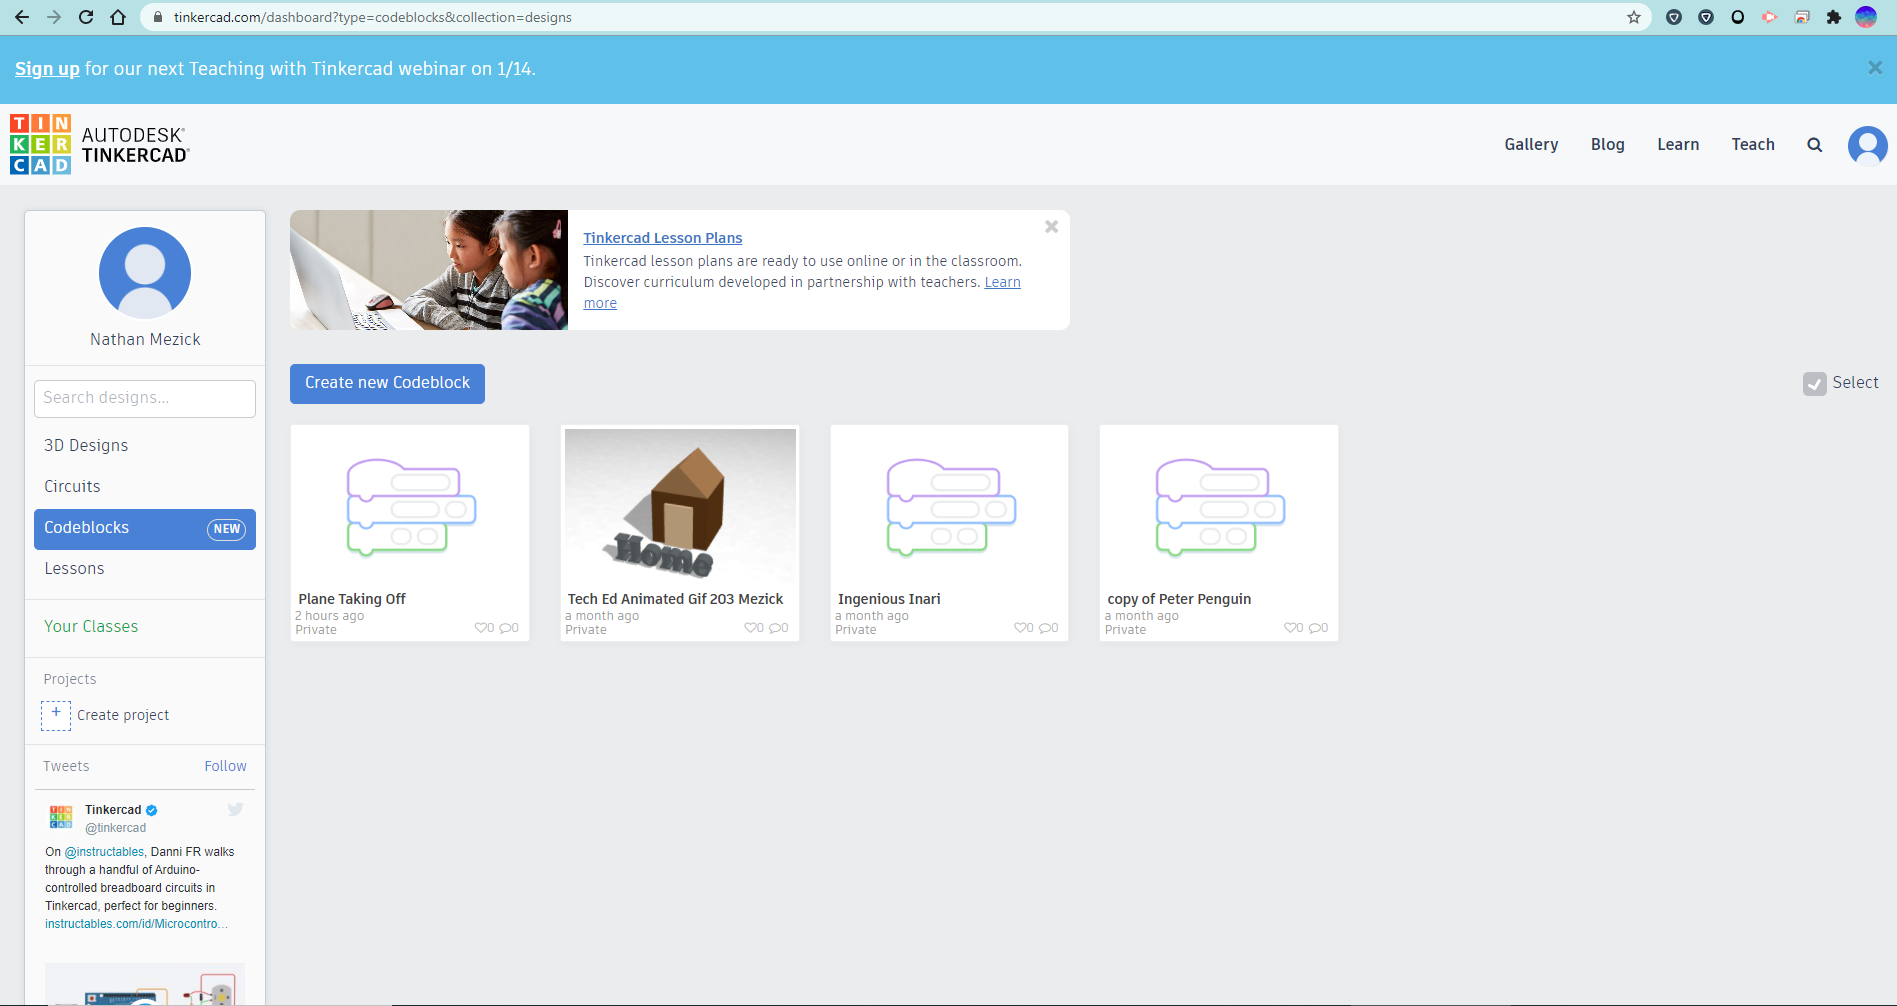
Task: Click the plus icon for Create project
Action: tap(56, 715)
